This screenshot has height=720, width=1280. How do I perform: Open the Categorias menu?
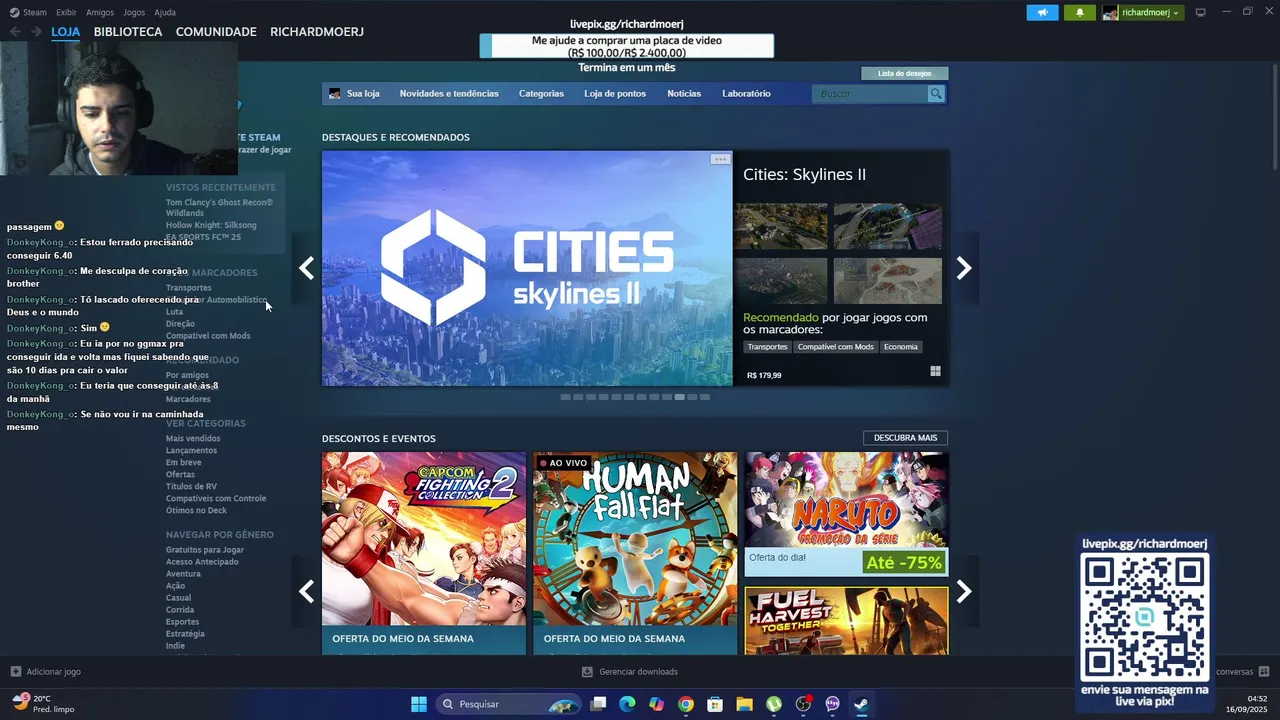click(541, 93)
